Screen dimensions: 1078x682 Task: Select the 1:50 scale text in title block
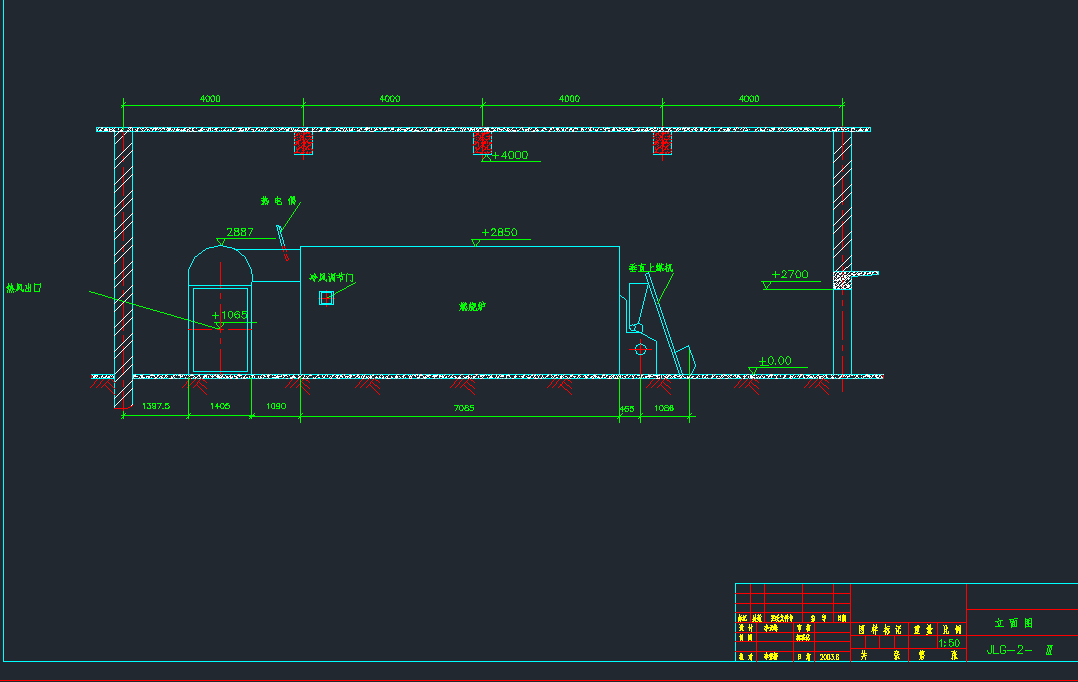click(949, 643)
